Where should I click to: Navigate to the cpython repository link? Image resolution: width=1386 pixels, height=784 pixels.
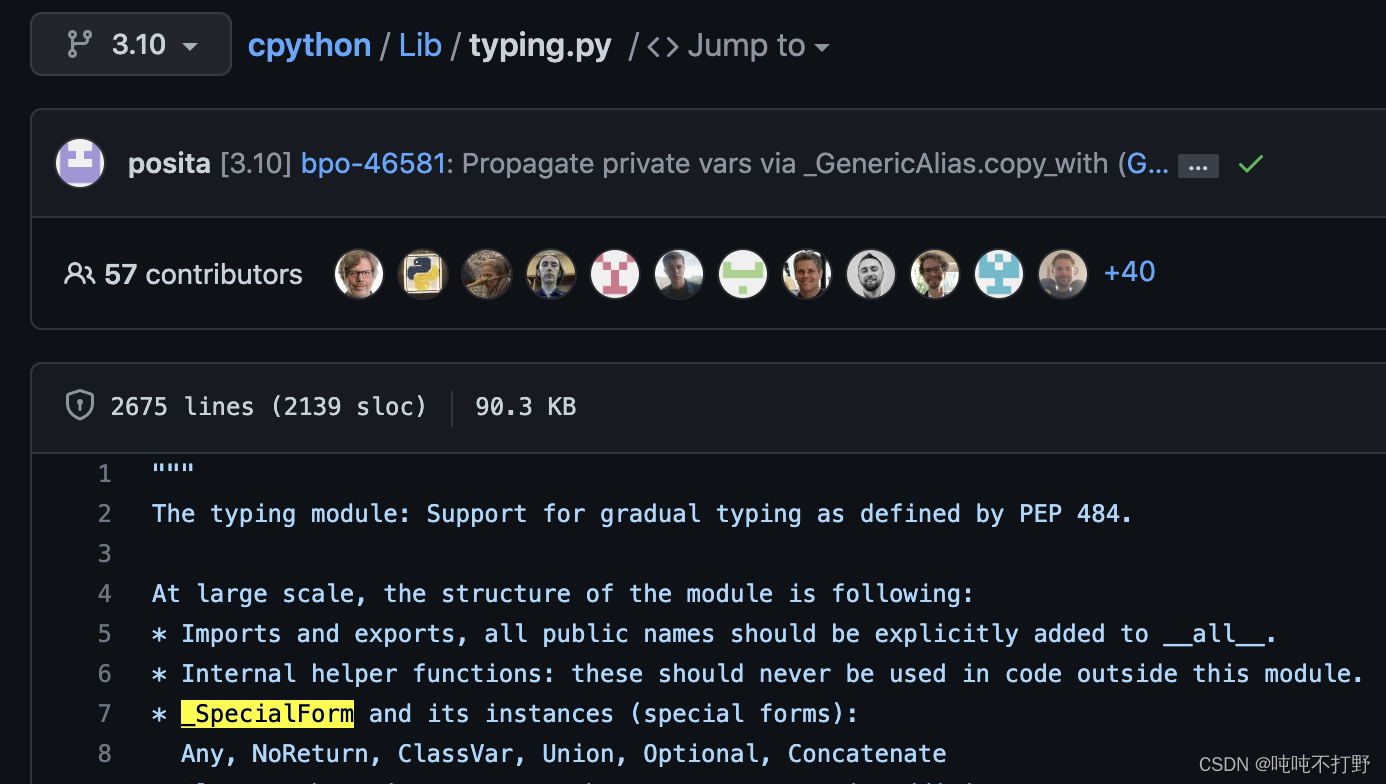coord(309,45)
